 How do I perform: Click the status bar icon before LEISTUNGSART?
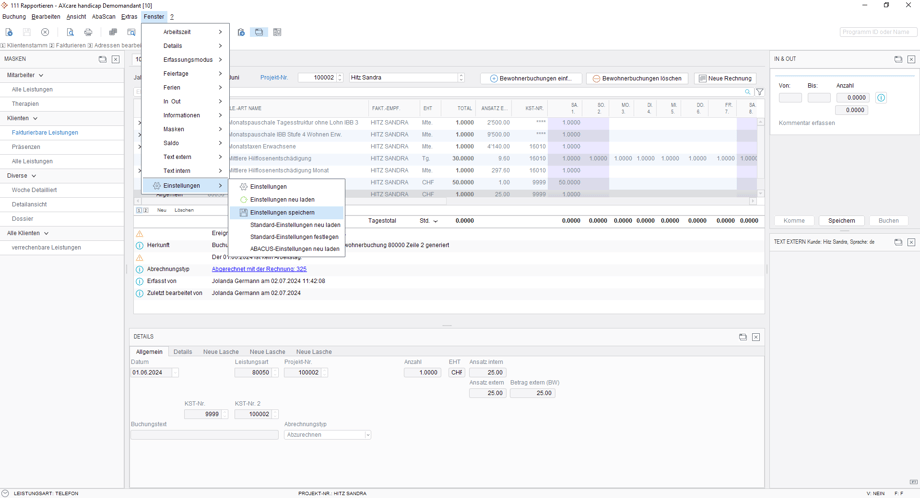(5, 493)
